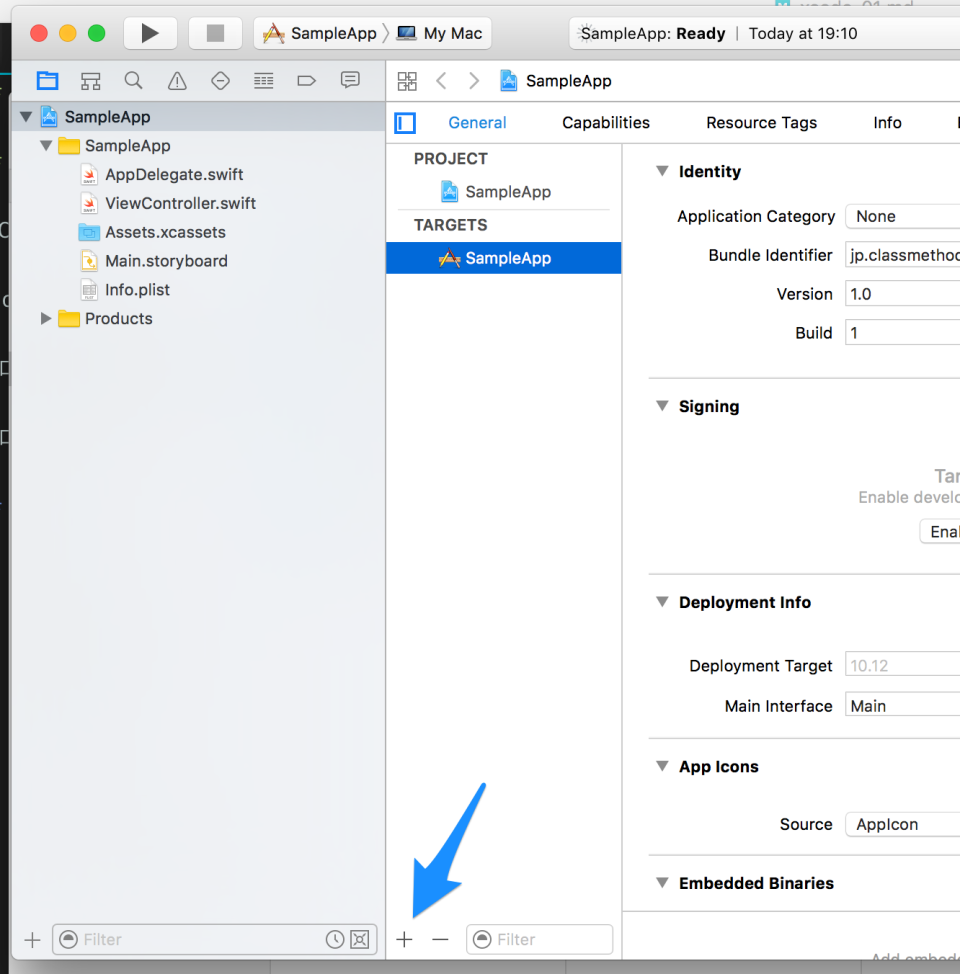Open the Debug navigator icon
Screen dimensions: 960x974
pyautogui.click(x=263, y=80)
